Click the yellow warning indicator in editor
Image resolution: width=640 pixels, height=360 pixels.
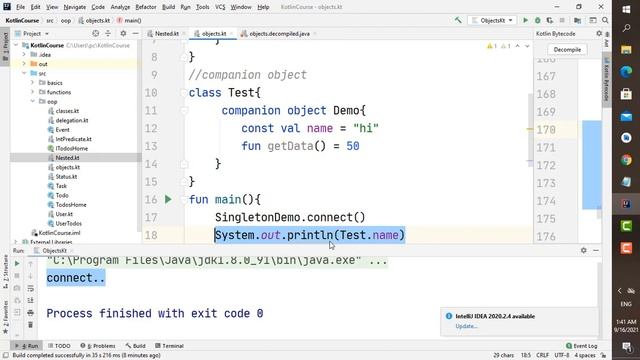tap(492, 46)
